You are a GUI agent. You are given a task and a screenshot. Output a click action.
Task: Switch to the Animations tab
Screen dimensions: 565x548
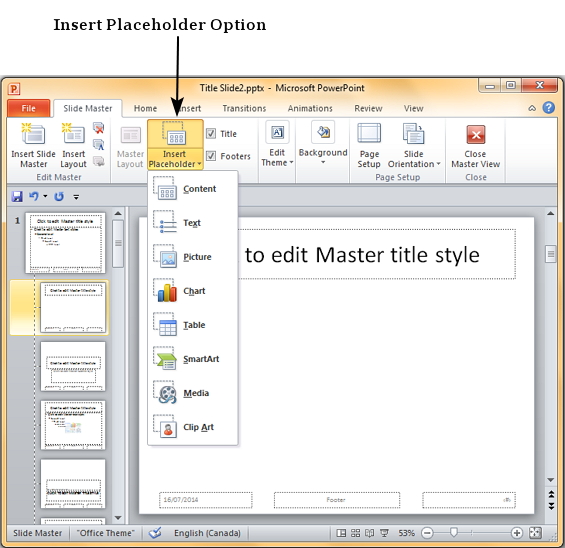pos(310,108)
